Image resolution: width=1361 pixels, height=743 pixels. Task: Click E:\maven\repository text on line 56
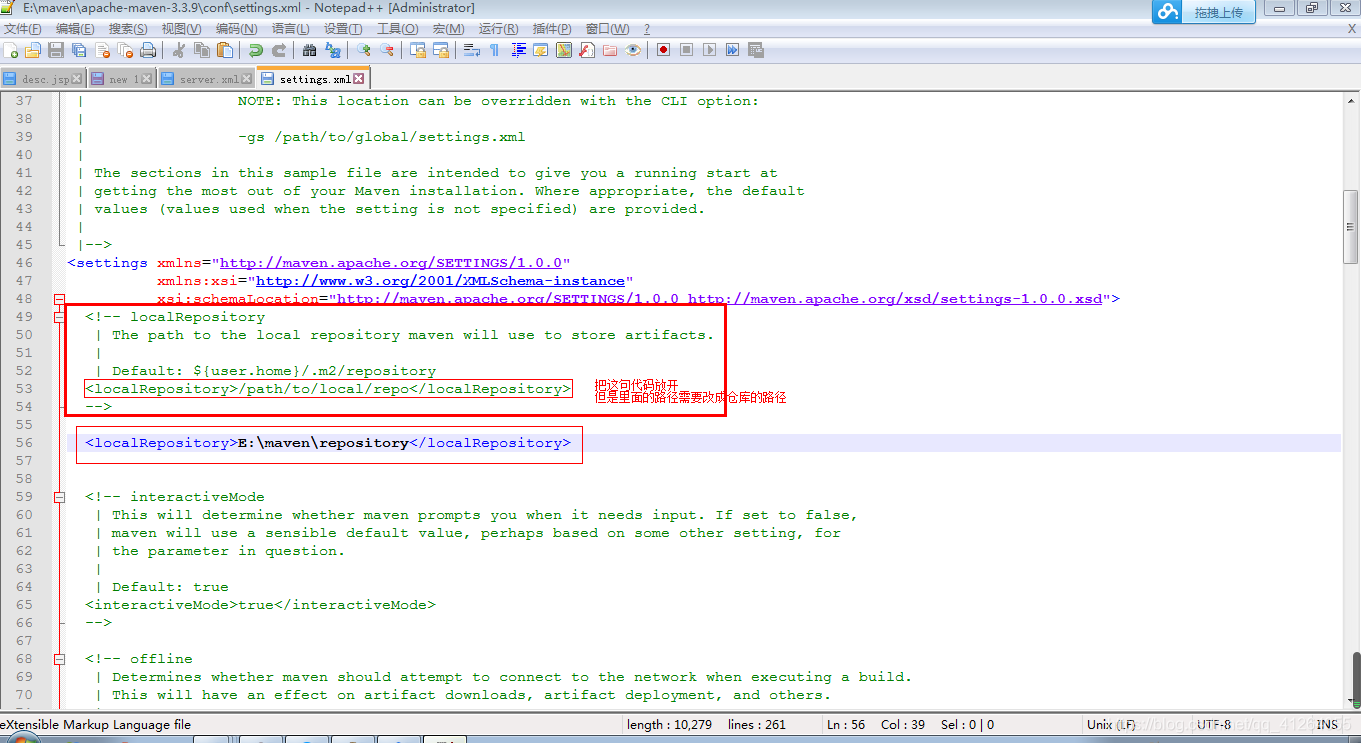point(323,443)
